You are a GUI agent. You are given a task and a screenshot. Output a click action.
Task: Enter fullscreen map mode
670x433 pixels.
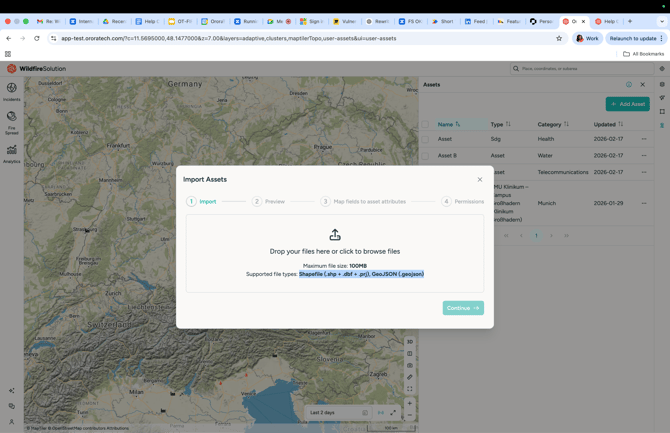coord(410,389)
